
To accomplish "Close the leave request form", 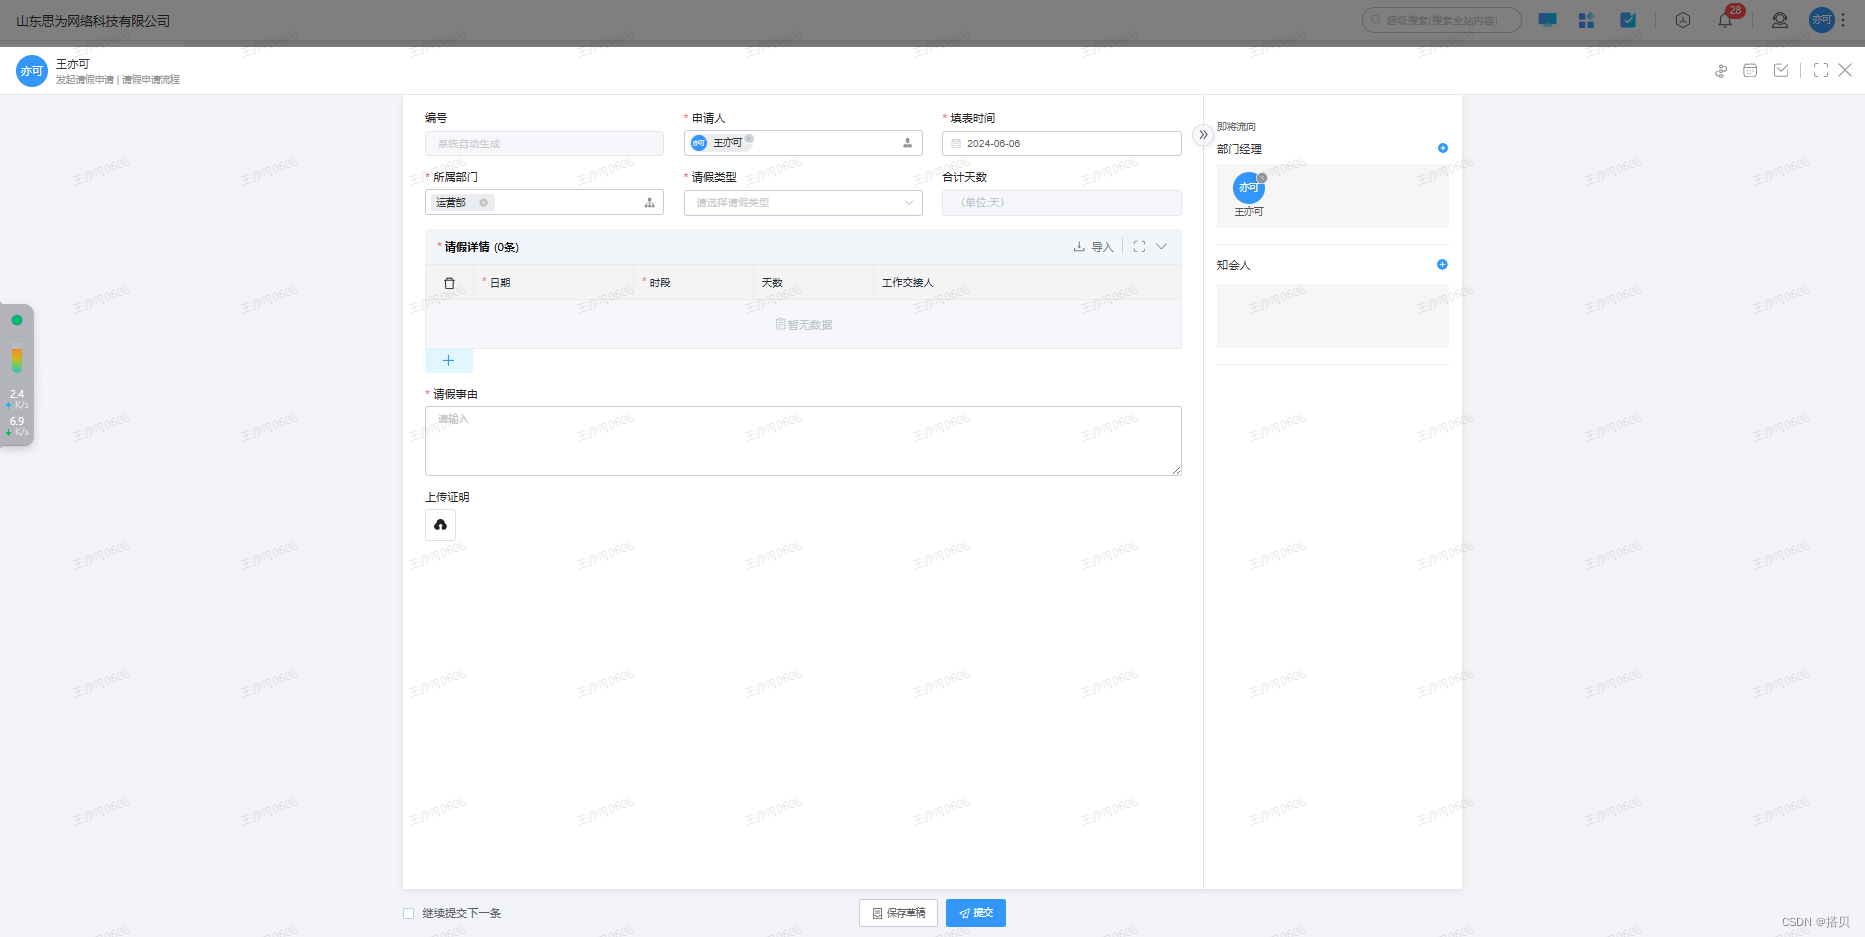I will pos(1845,70).
